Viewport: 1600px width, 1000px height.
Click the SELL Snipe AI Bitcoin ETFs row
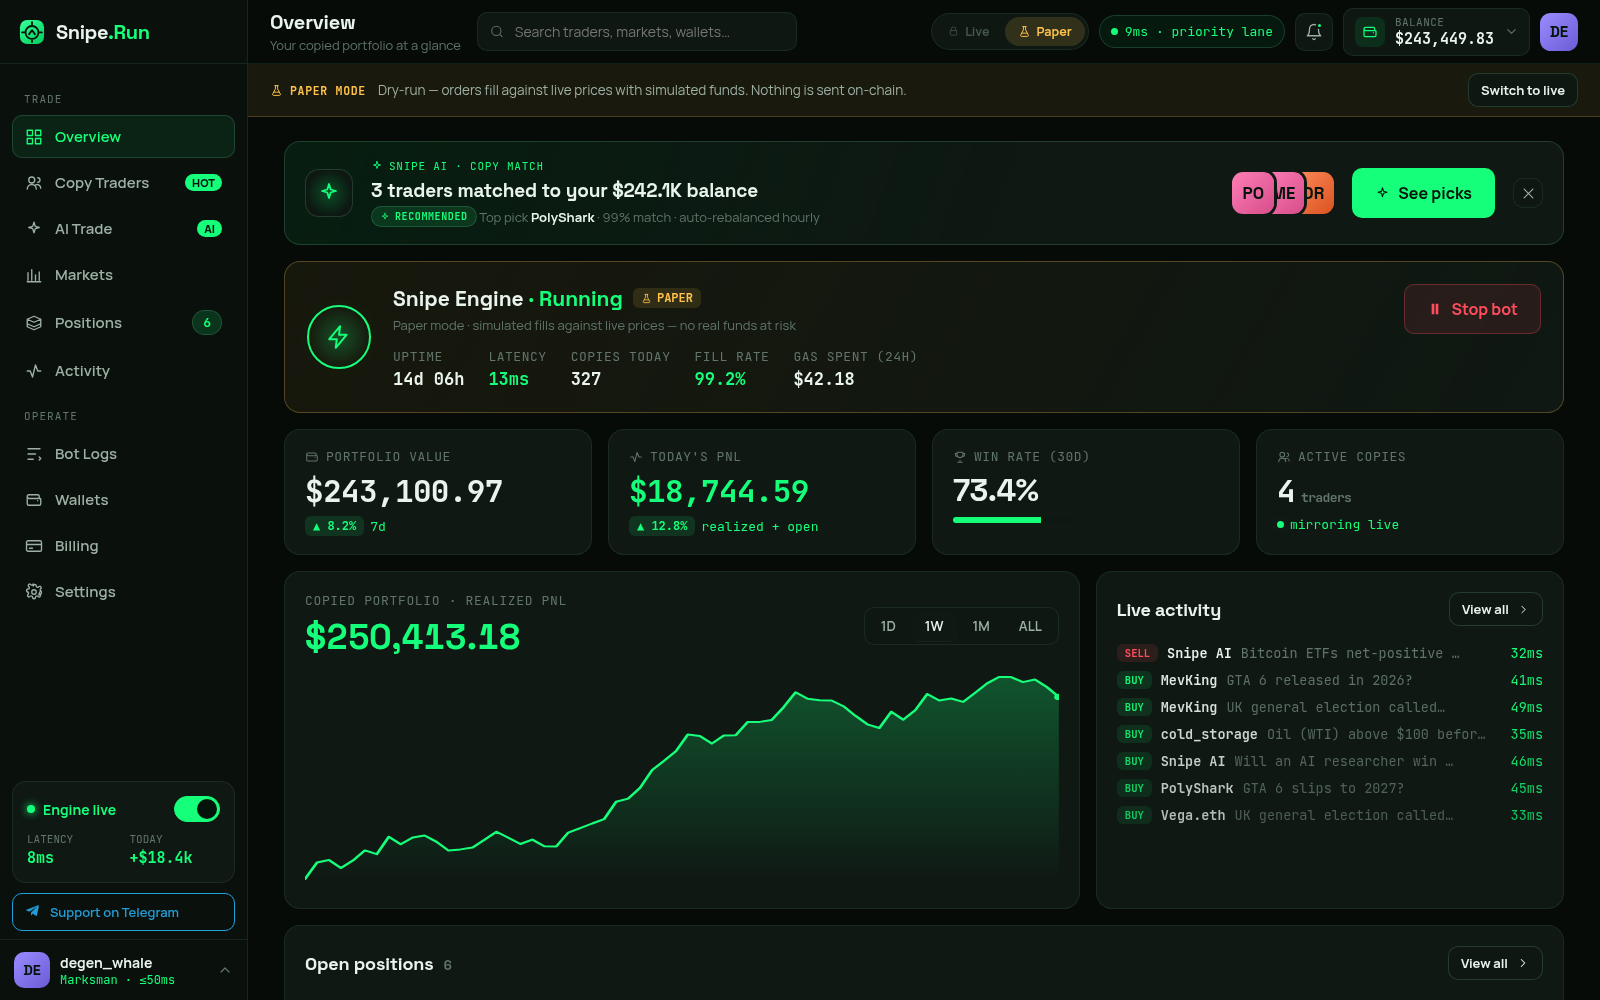click(1329, 653)
